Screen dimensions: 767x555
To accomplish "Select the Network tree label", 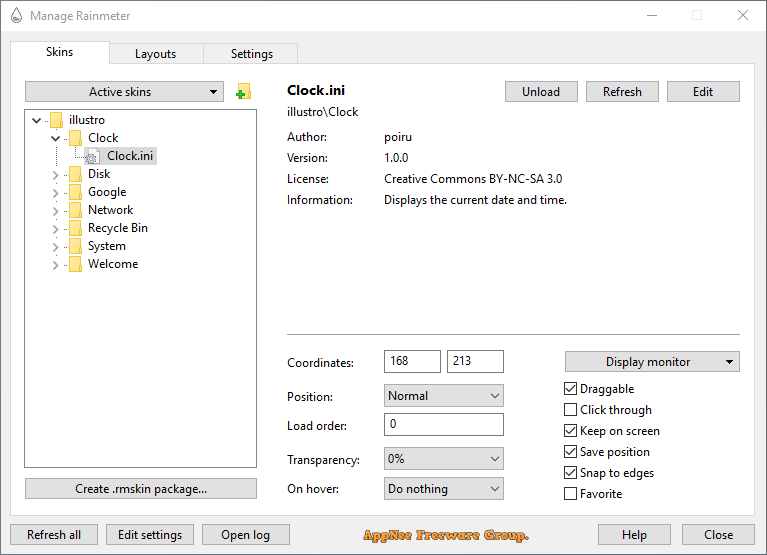I will pyautogui.click(x=111, y=210).
